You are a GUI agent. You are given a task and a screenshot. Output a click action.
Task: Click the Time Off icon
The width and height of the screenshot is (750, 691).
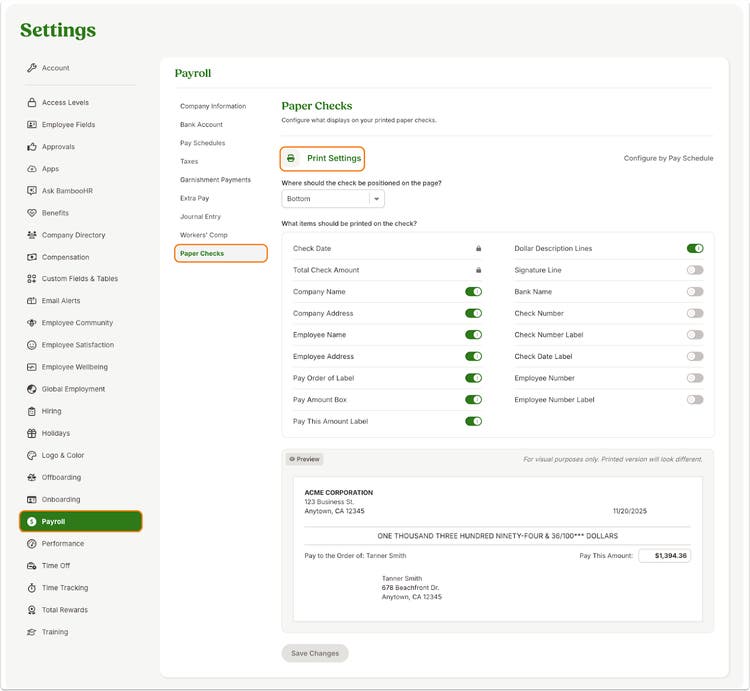(x=32, y=566)
